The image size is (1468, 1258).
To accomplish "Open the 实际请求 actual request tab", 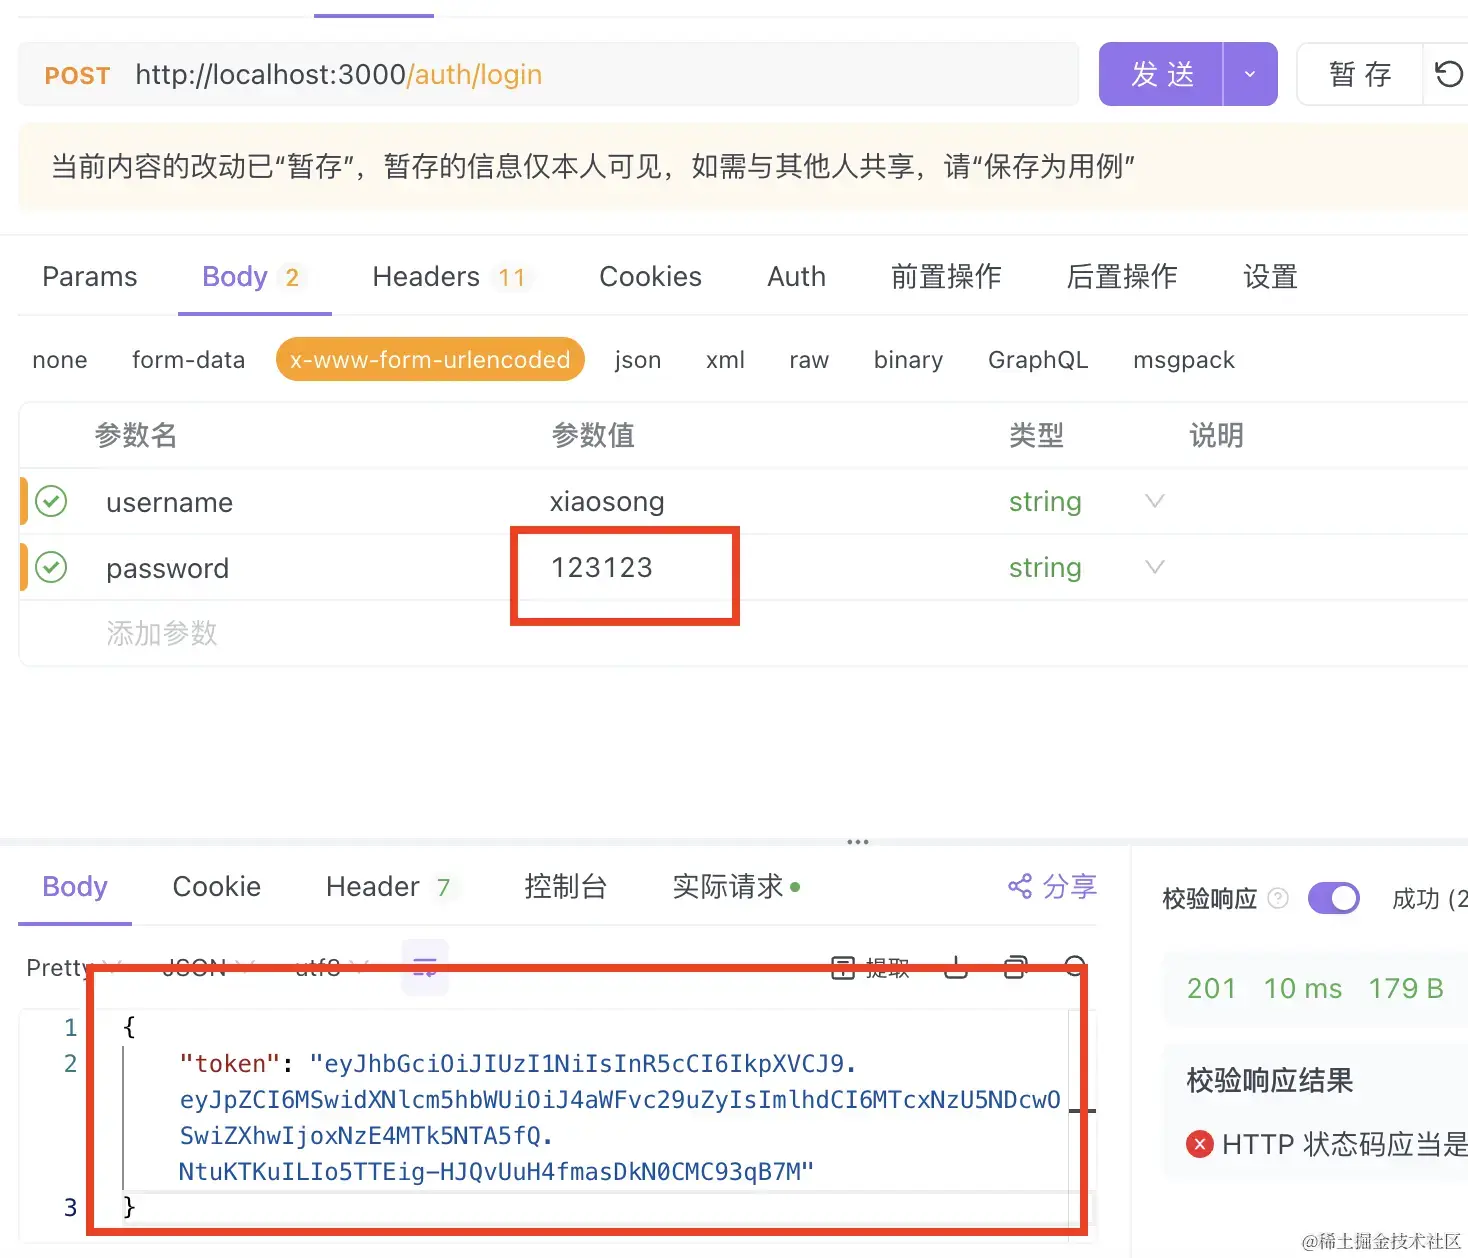I will (x=737, y=887).
